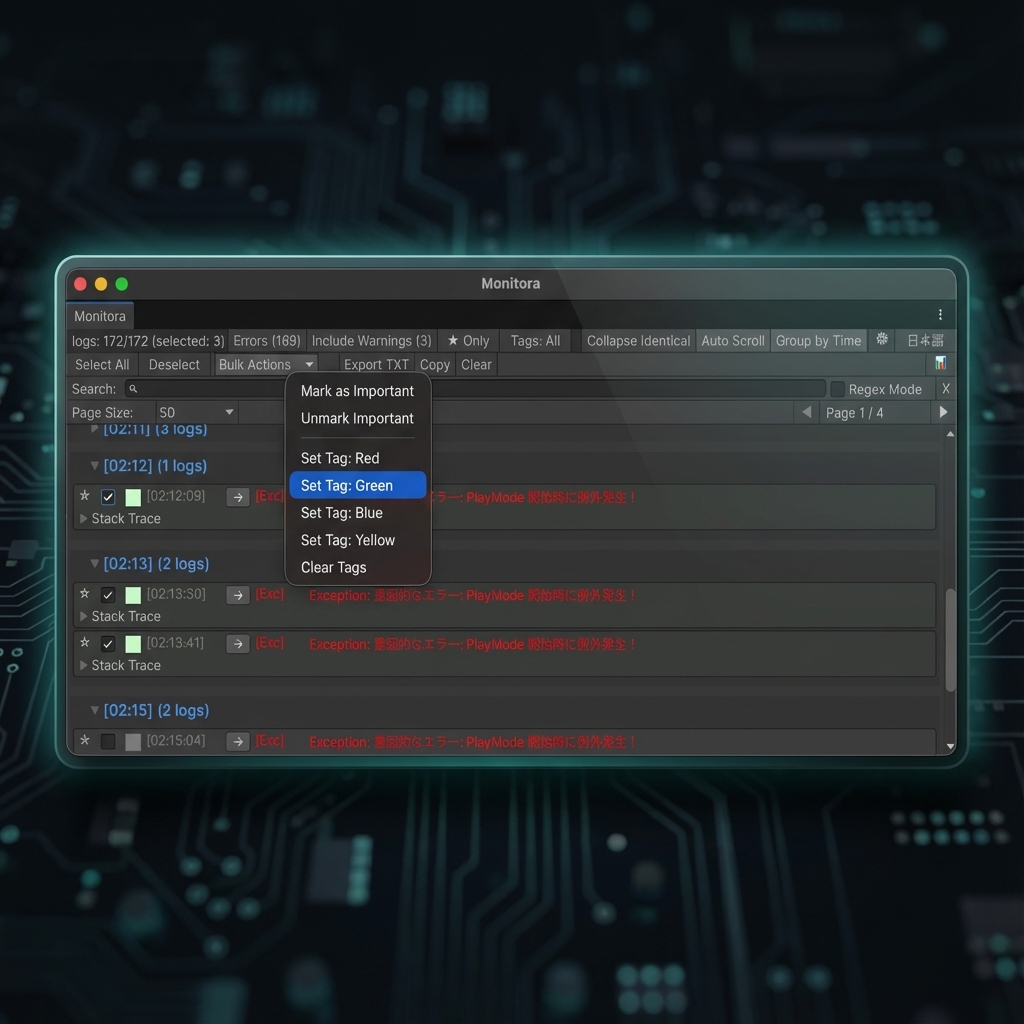Viewport: 1024px width, 1024px height.
Task: Uncheck the 02:13:41 log checkbox
Action: pos(108,644)
